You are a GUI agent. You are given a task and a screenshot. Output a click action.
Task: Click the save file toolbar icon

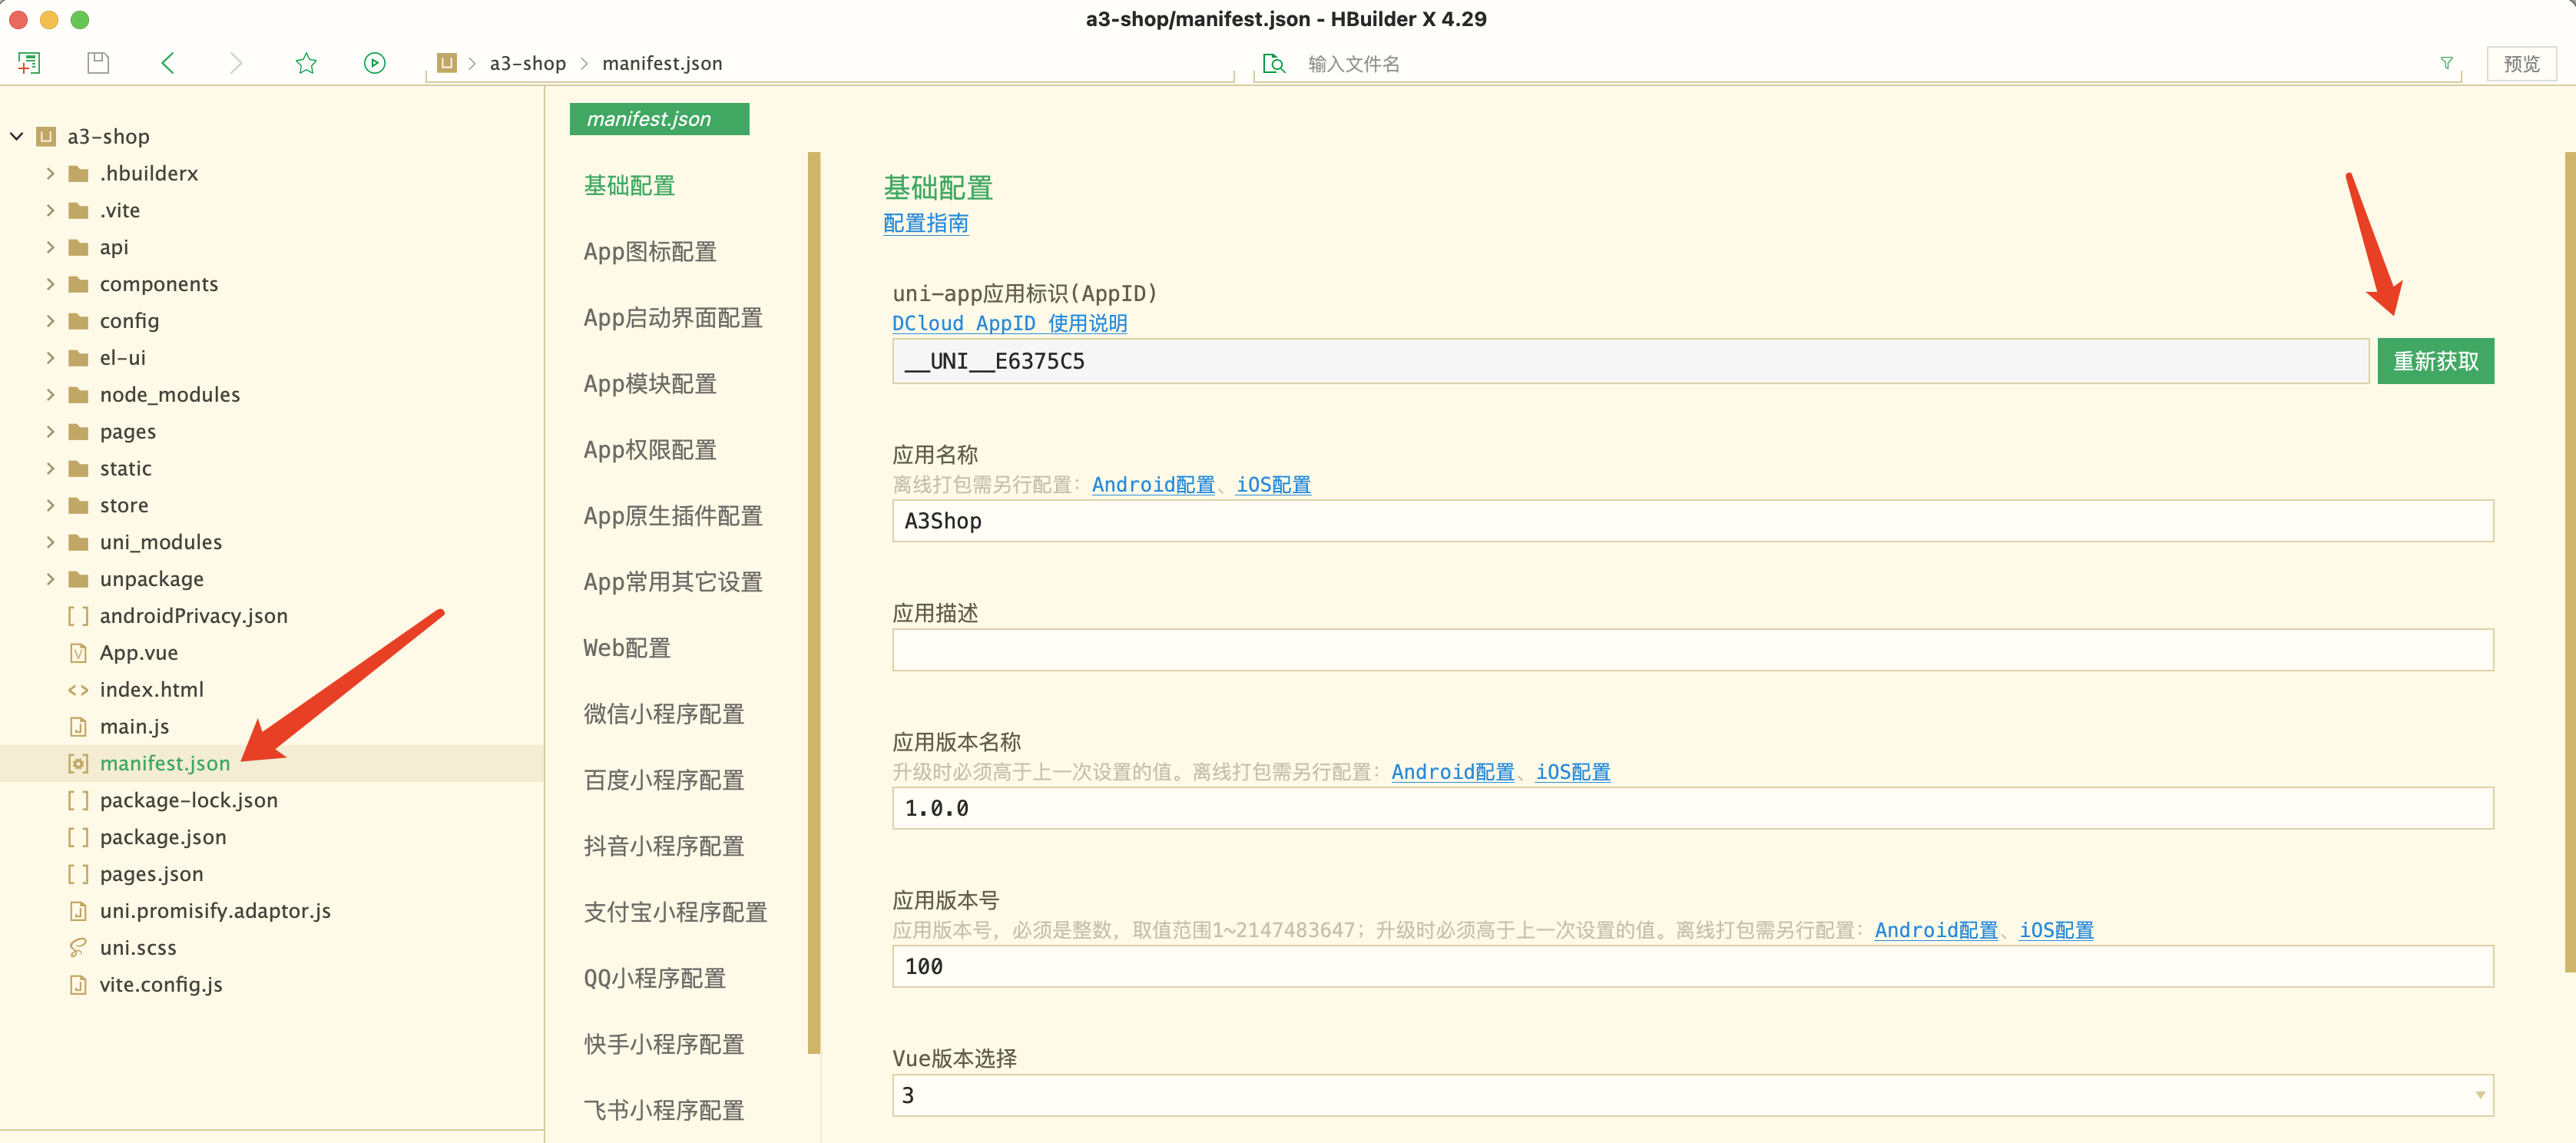tap(98, 63)
